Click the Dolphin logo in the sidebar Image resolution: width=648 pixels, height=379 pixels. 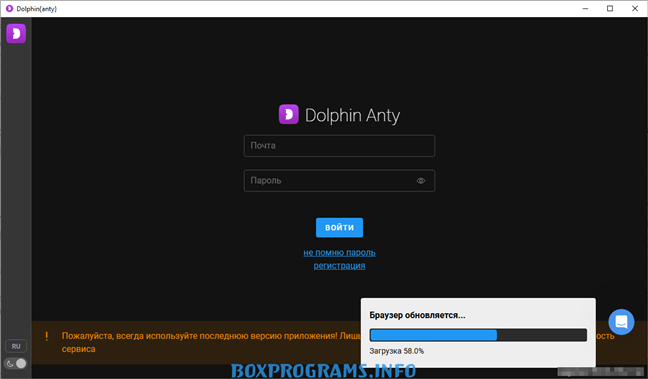[x=16, y=33]
